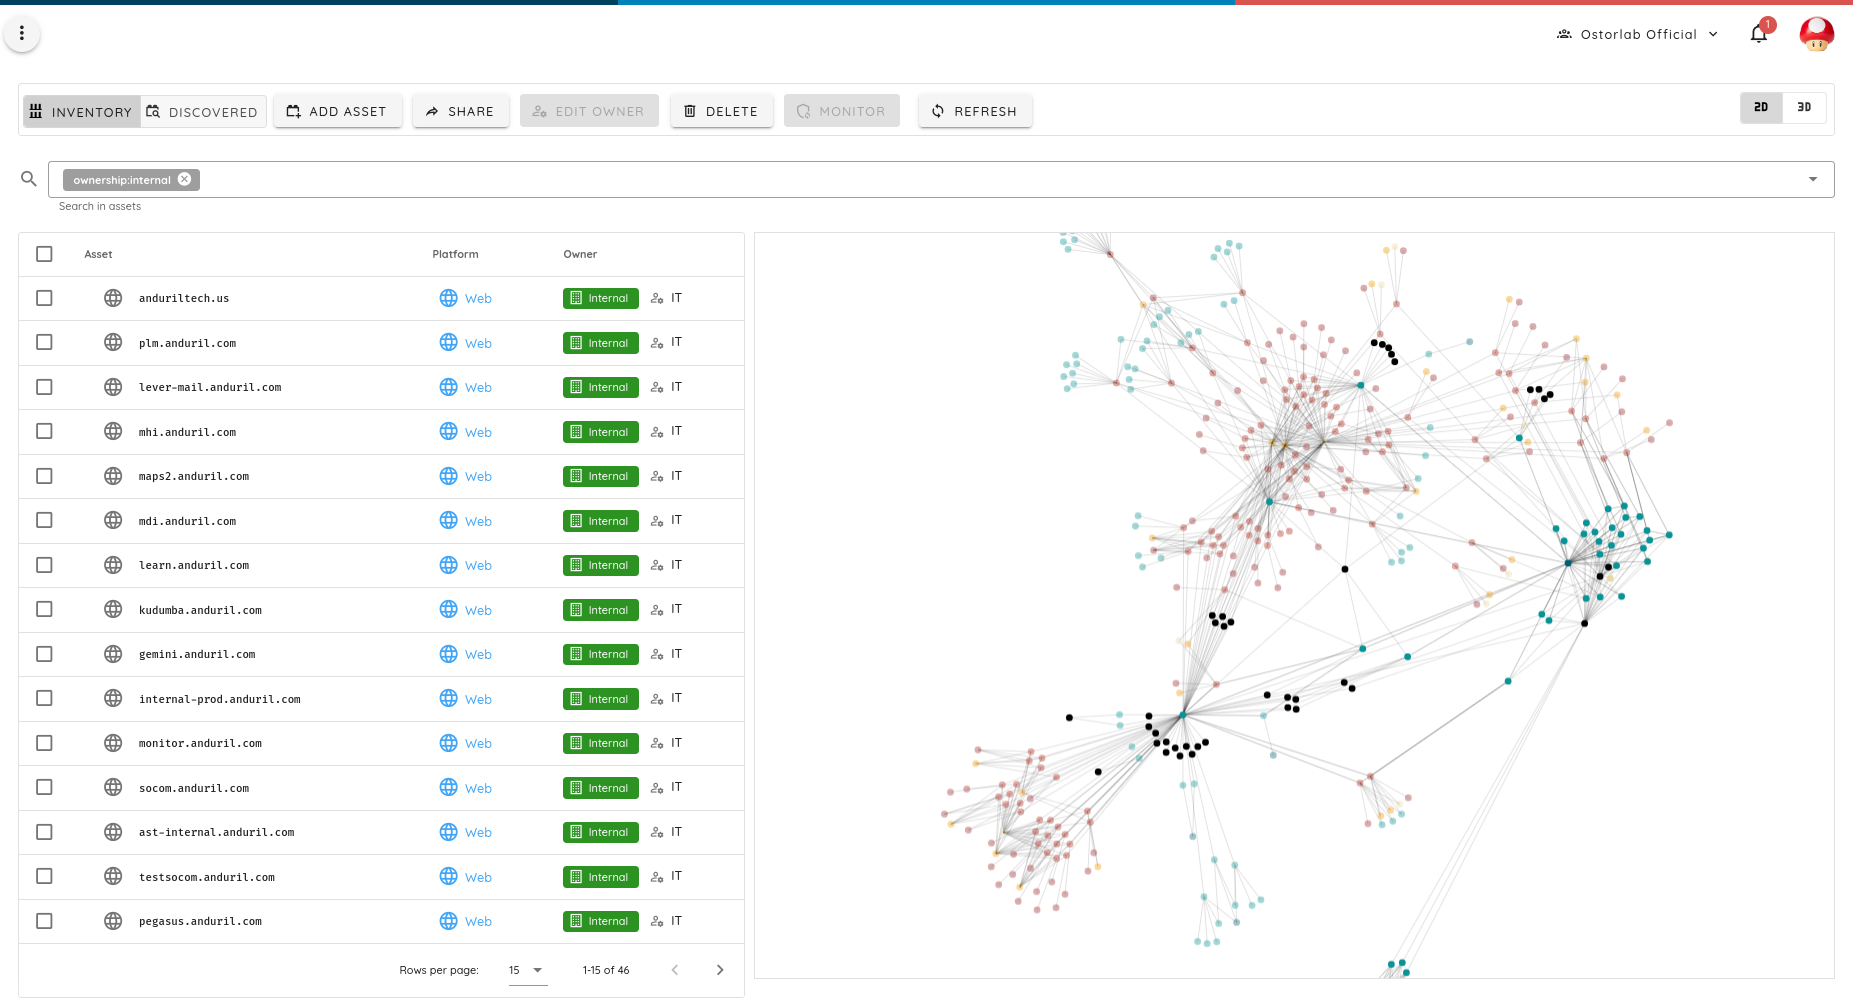1853x1007 pixels.
Task: Open the notifications bell
Action: pos(1759,34)
